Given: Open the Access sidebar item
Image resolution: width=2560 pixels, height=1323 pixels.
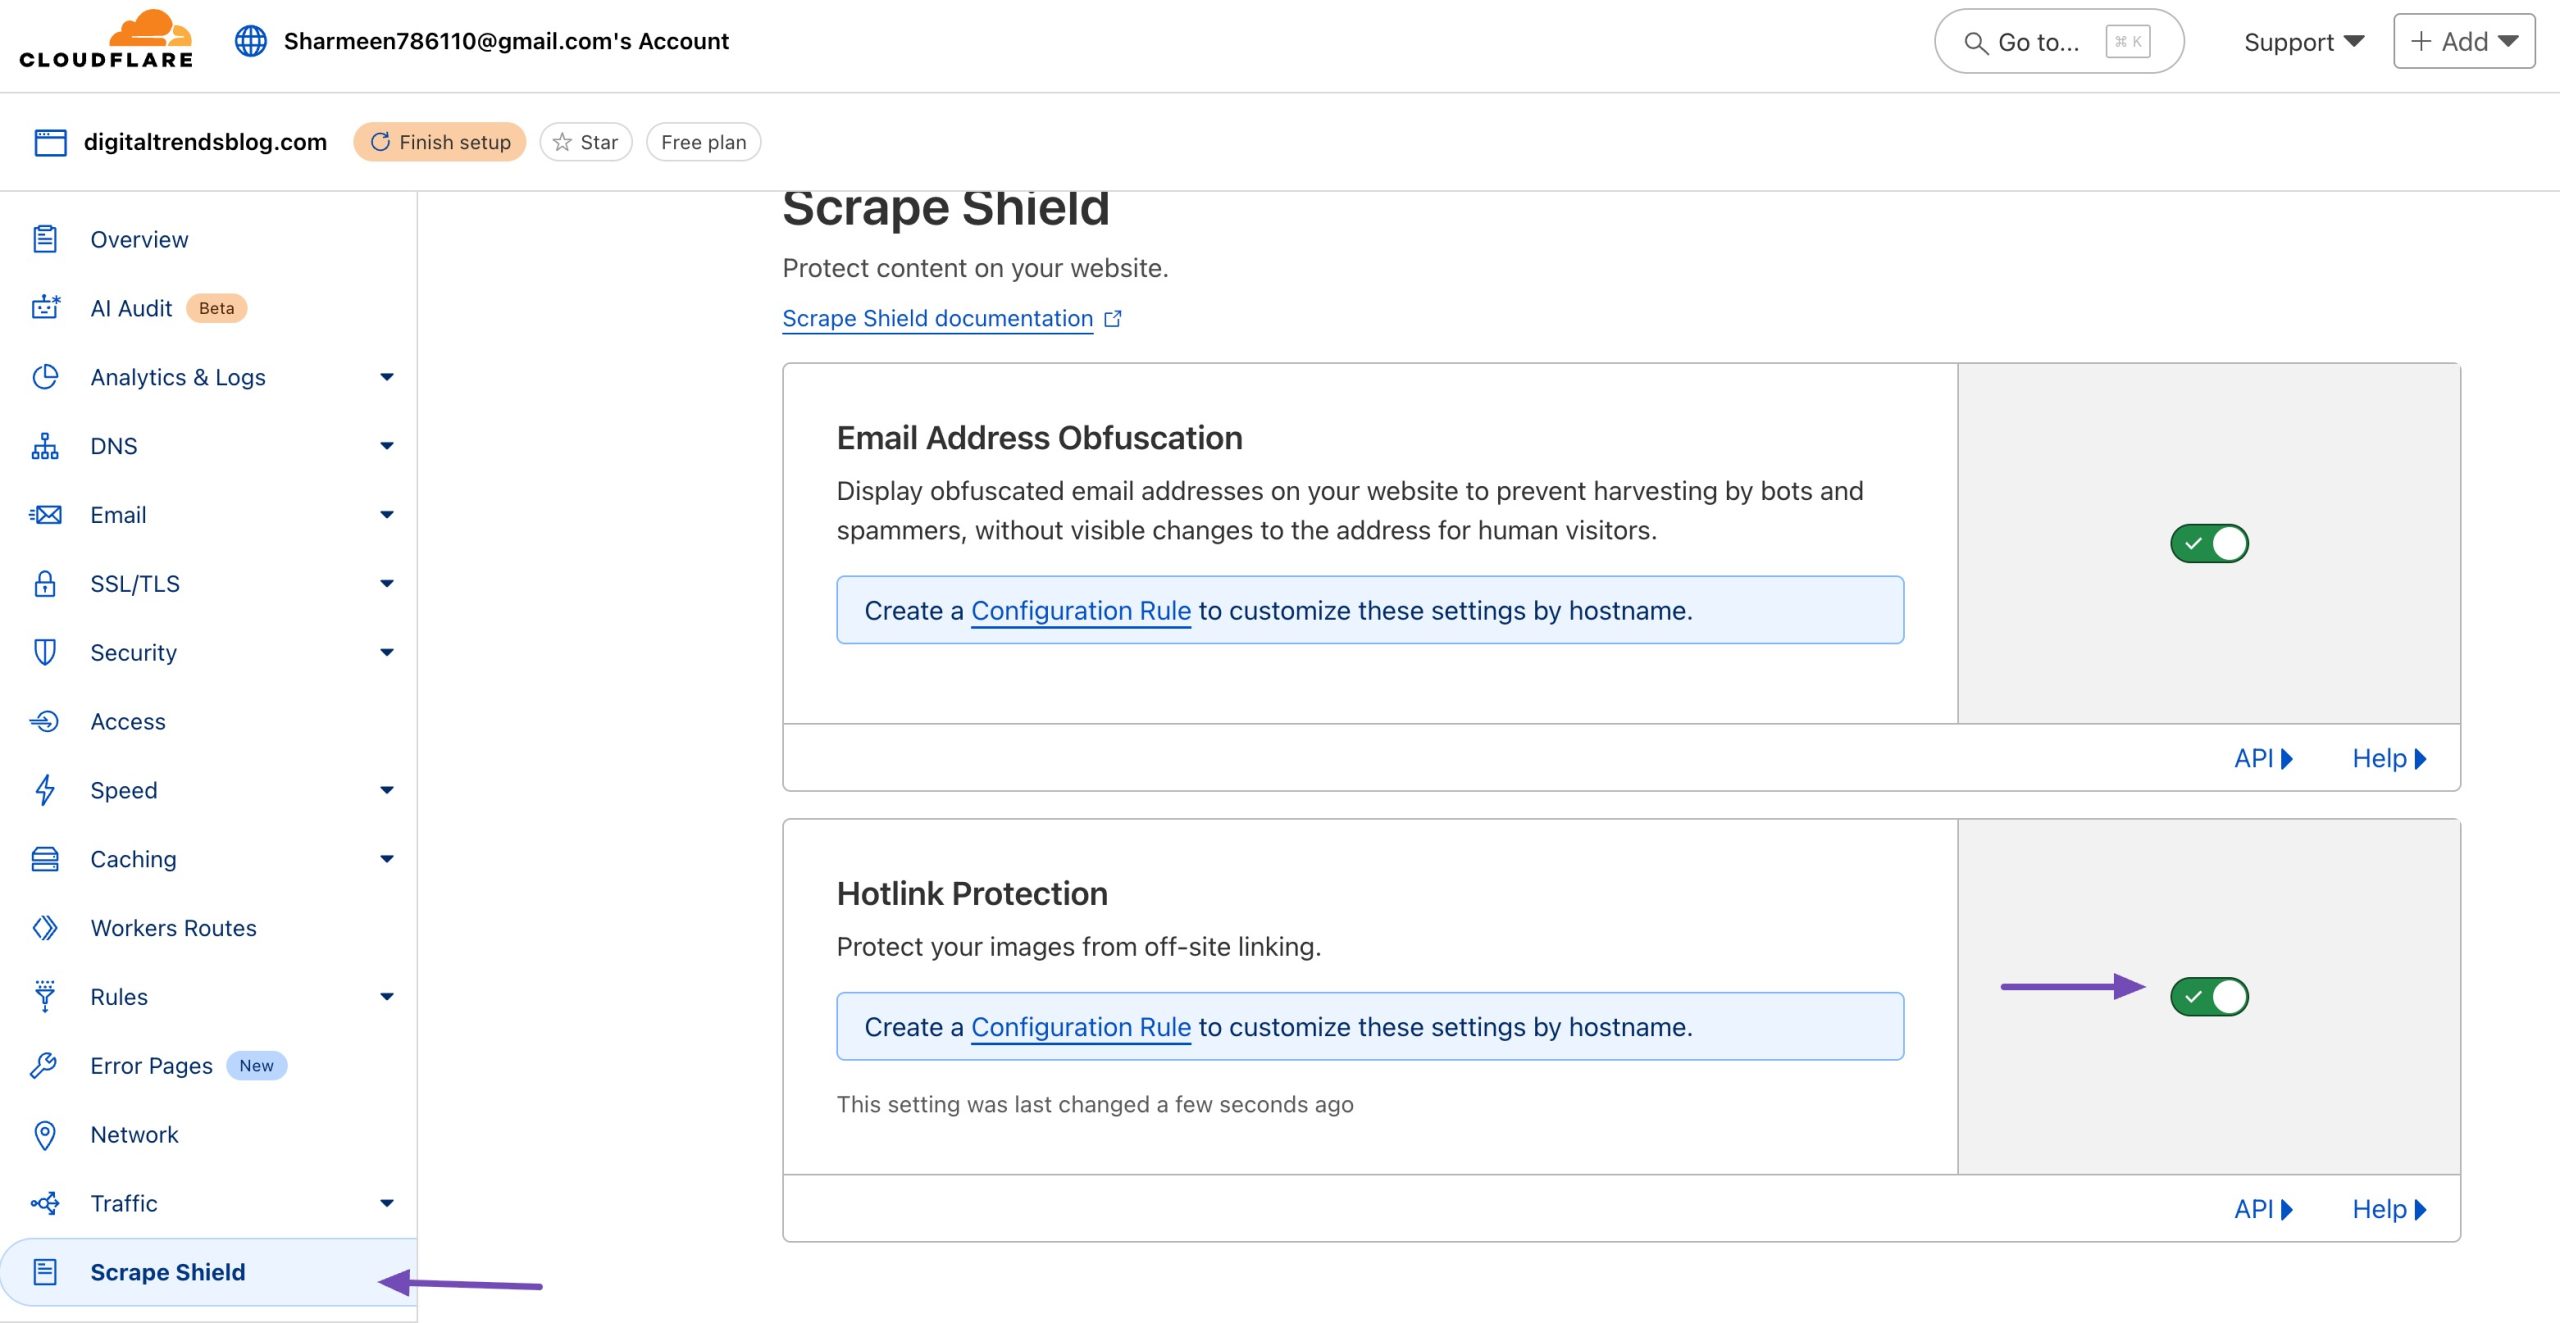Looking at the screenshot, I should pyautogui.click(x=128, y=722).
